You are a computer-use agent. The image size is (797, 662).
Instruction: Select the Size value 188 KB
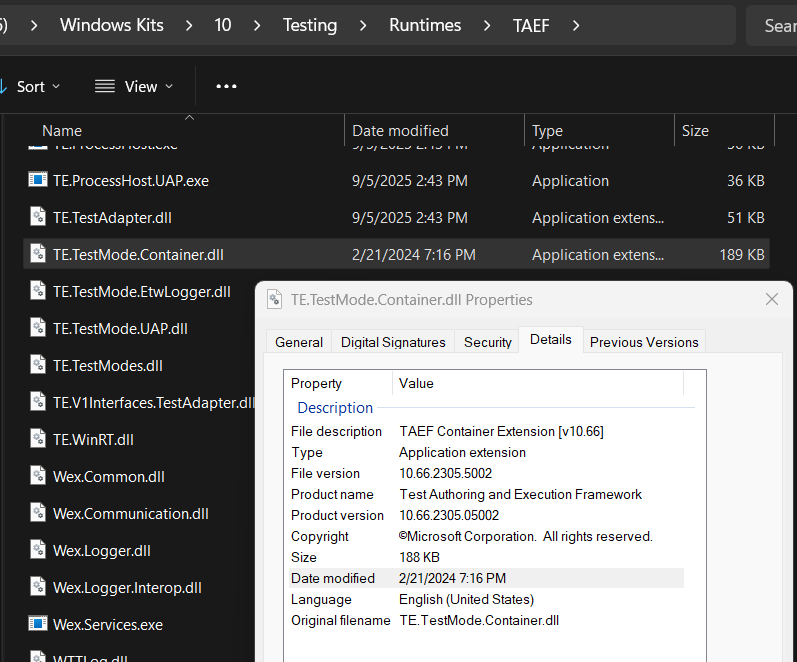tap(419, 557)
